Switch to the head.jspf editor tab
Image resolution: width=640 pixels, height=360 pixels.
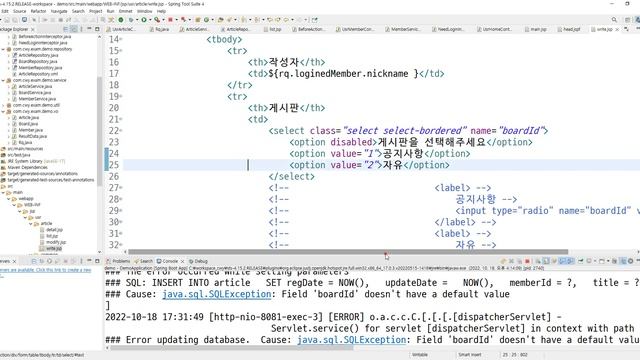[569, 29]
